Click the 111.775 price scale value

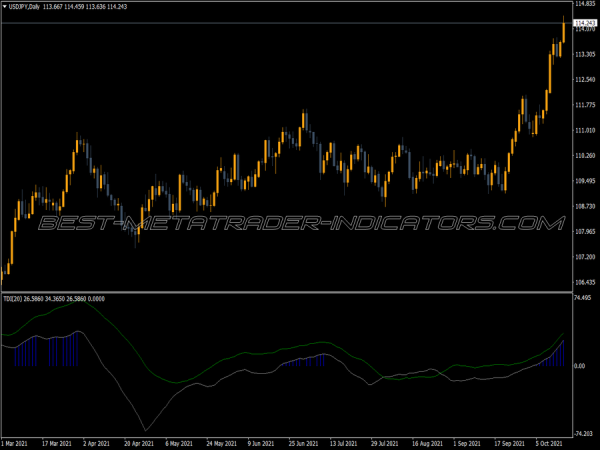(x=585, y=105)
